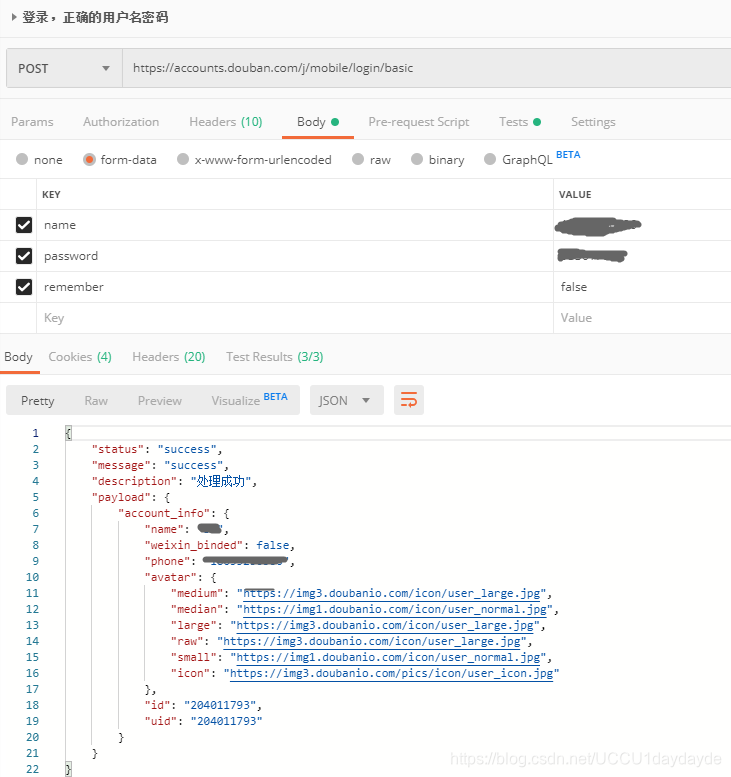Viewport: 731px width, 777px height.
Task: Click the "status" key on line 2
Action: (x=117, y=449)
